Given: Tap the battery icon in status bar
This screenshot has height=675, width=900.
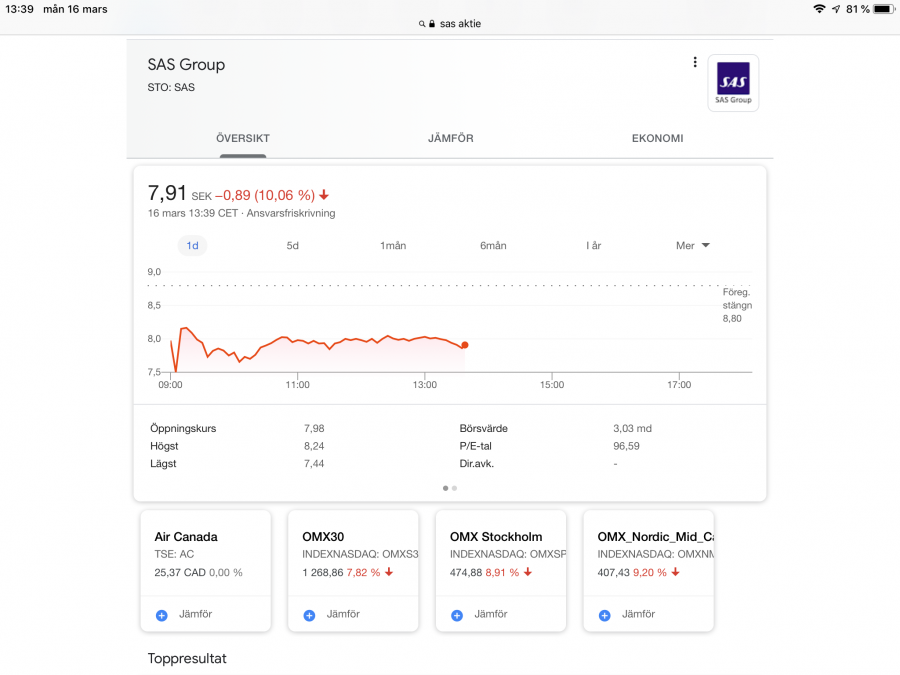Looking at the screenshot, I should pos(883,9).
